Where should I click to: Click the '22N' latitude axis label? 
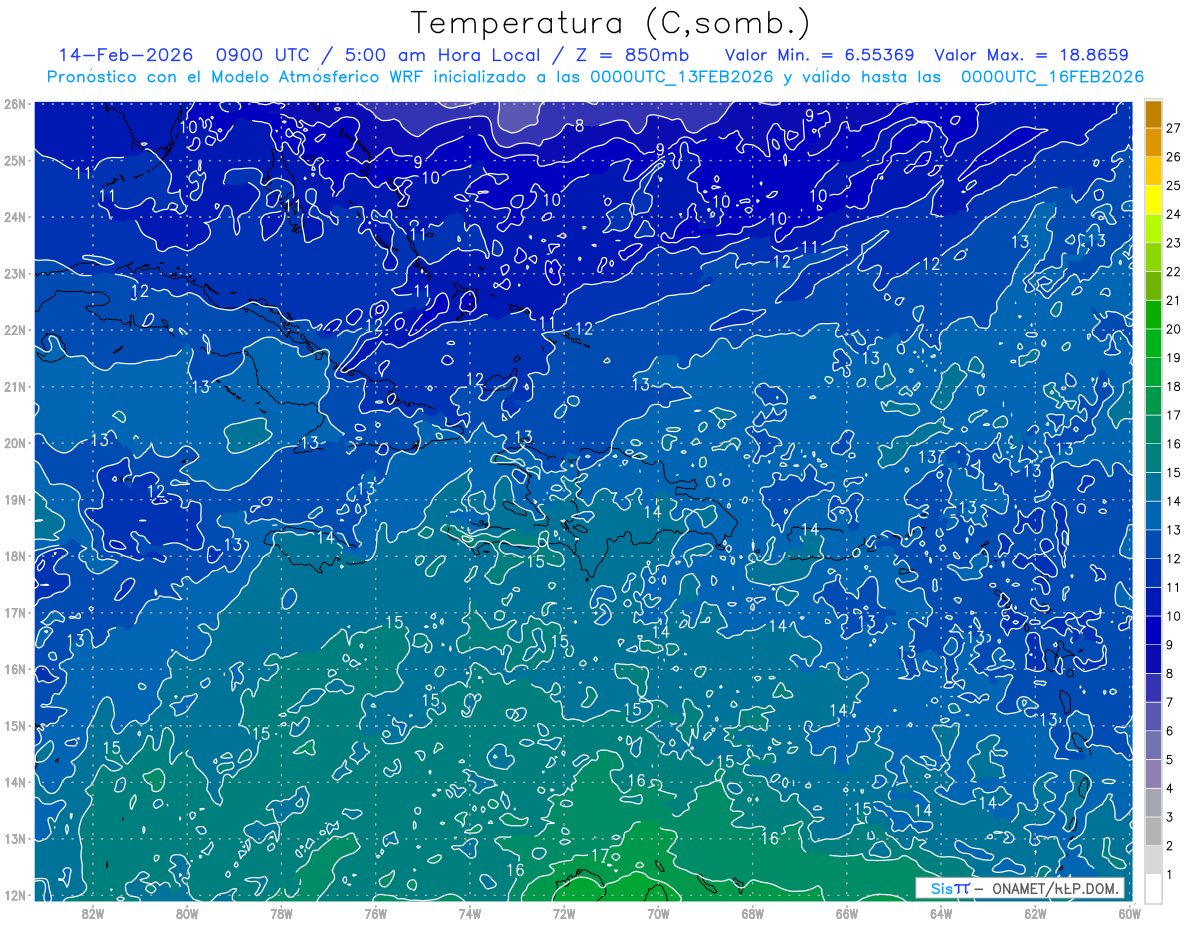coord(14,330)
